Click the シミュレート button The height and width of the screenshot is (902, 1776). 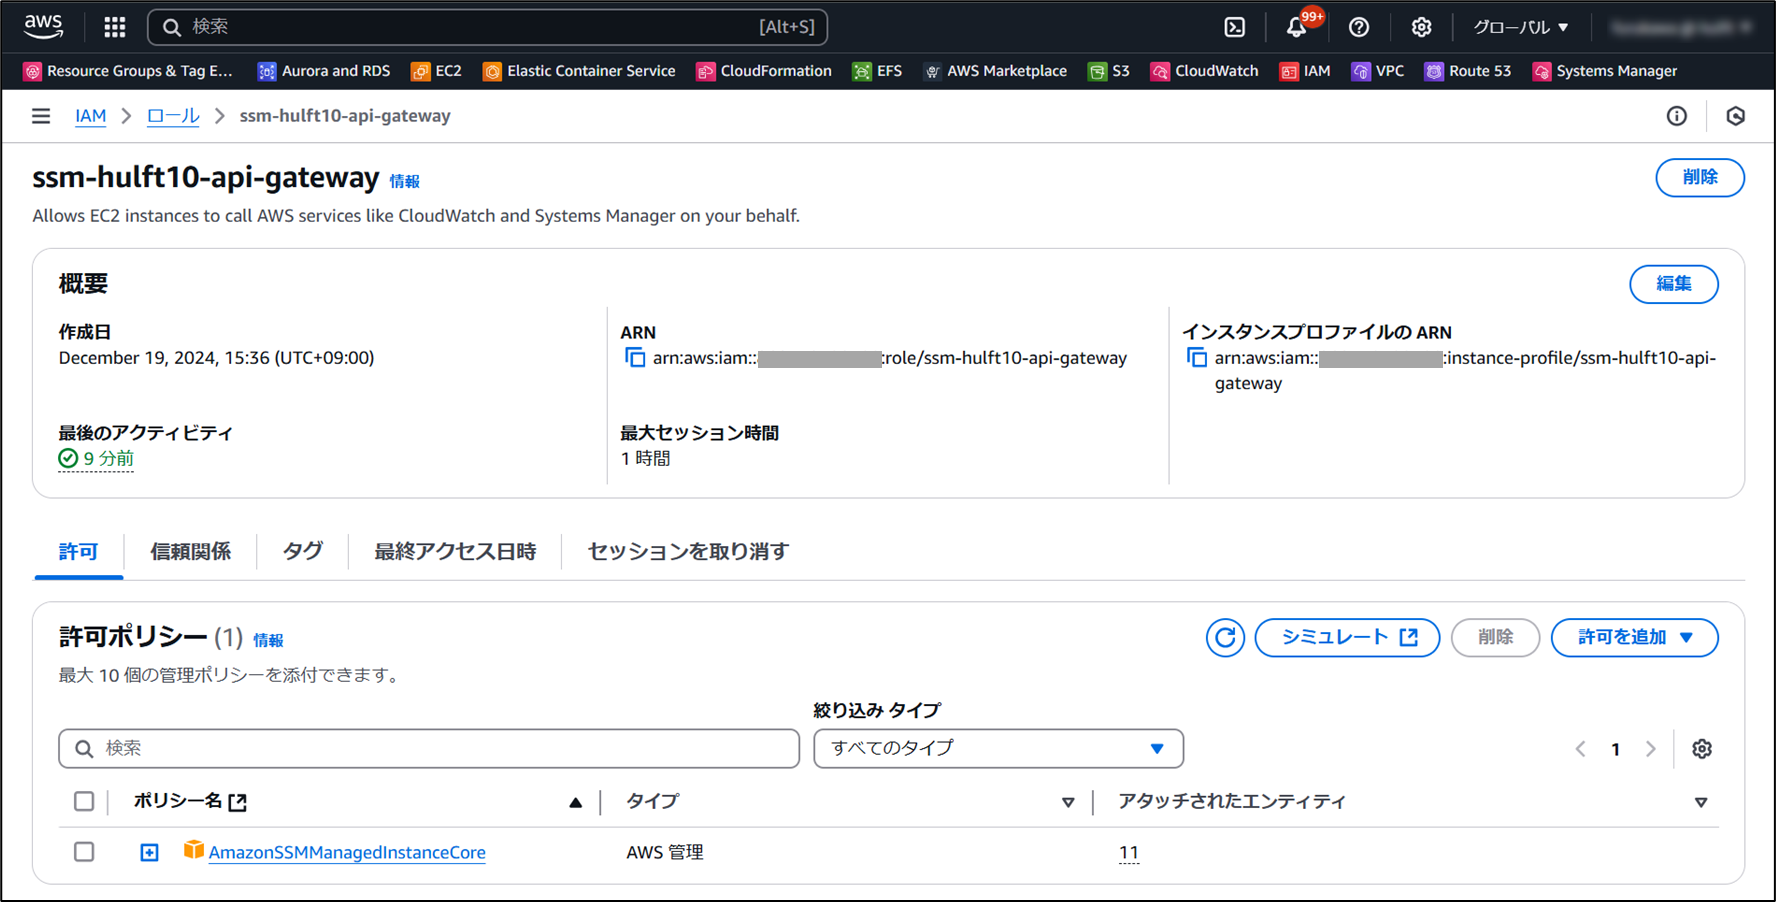(1347, 638)
